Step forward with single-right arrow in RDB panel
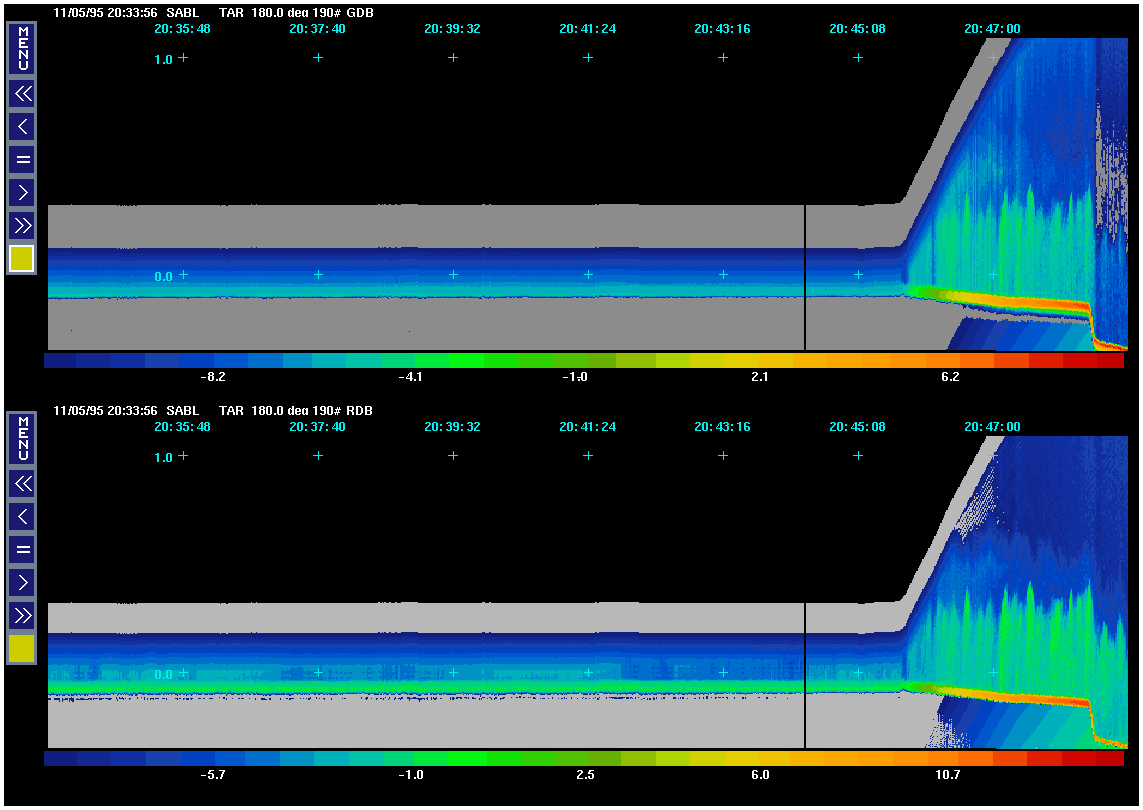The width and height of the screenshot is (1143, 810). coord(22,582)
